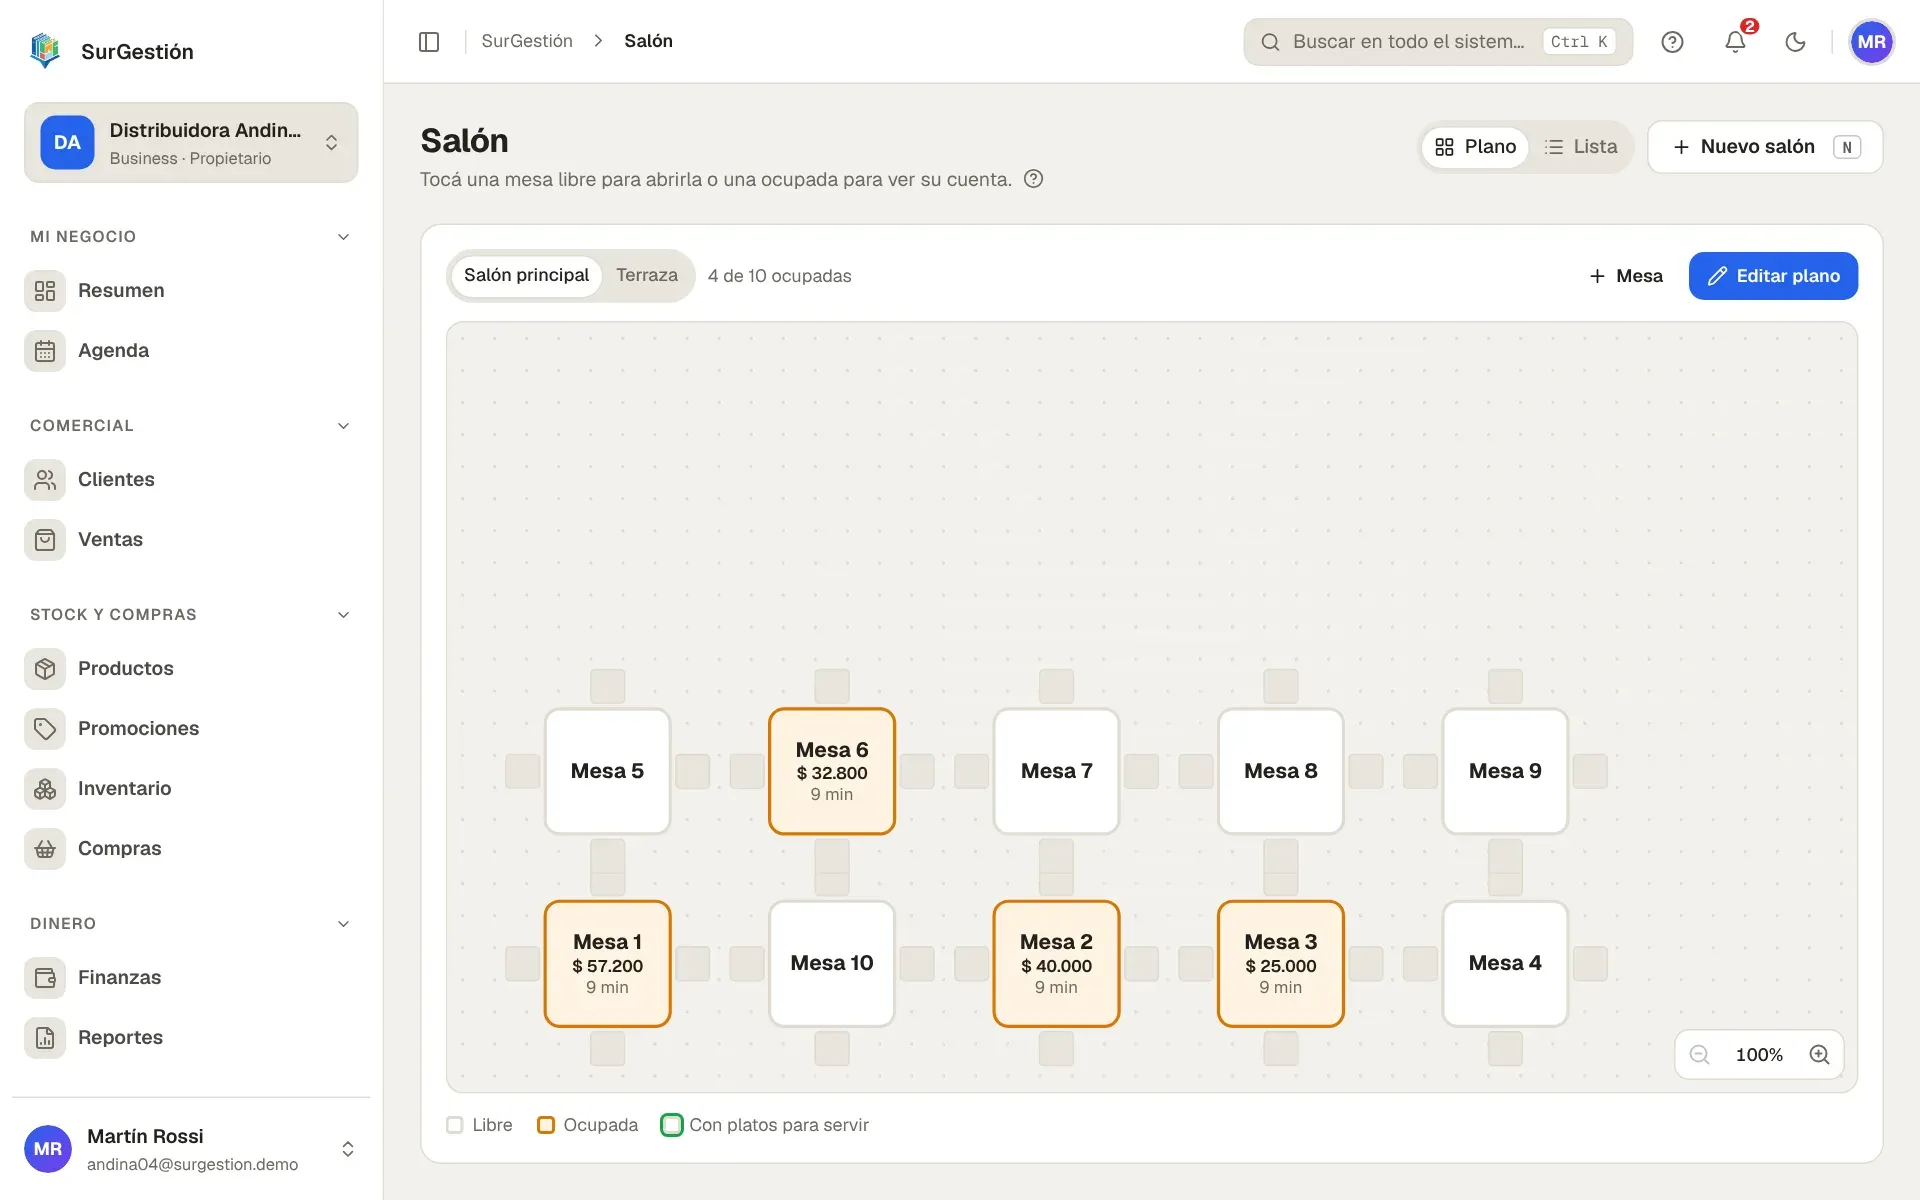The width and height of the screenshot is (1920, 1200).
Task: Open the help question-mark icon in header
Action: [x=1672, y=42]
